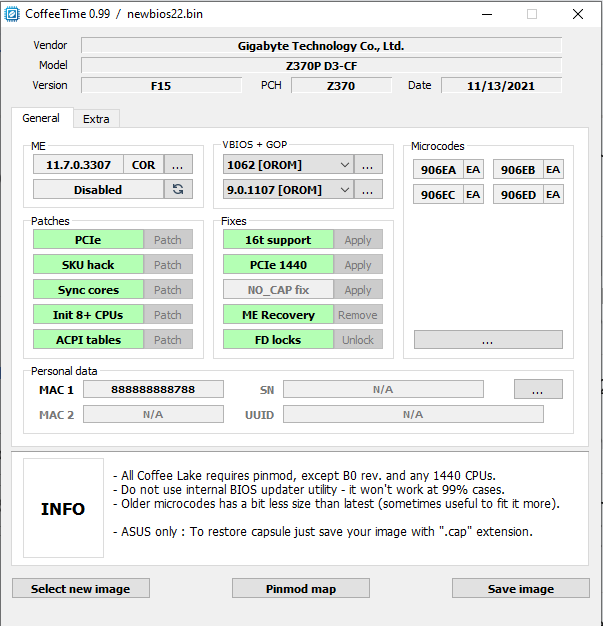
Task: Click the ellipsis button in Personal data
Action: click(x=538, y=389)
